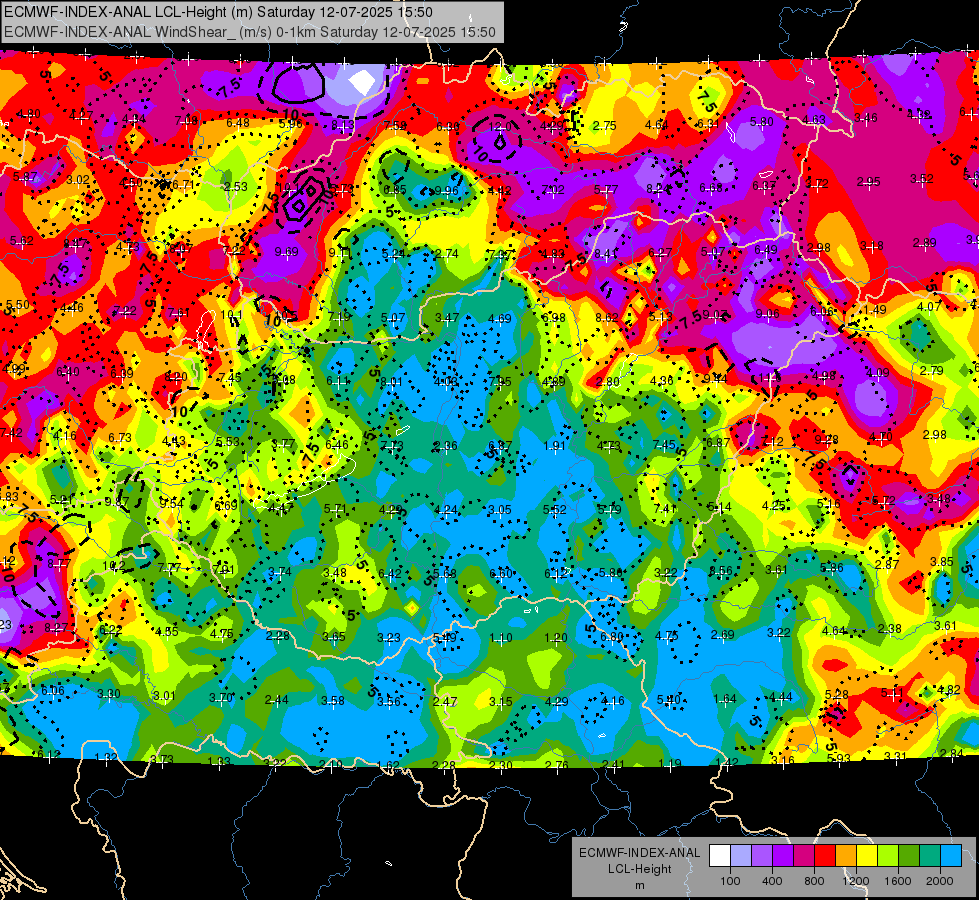Click the 12.0 wind shear value
The width and height of the screenshot is (979, 900).
(499, 127)
